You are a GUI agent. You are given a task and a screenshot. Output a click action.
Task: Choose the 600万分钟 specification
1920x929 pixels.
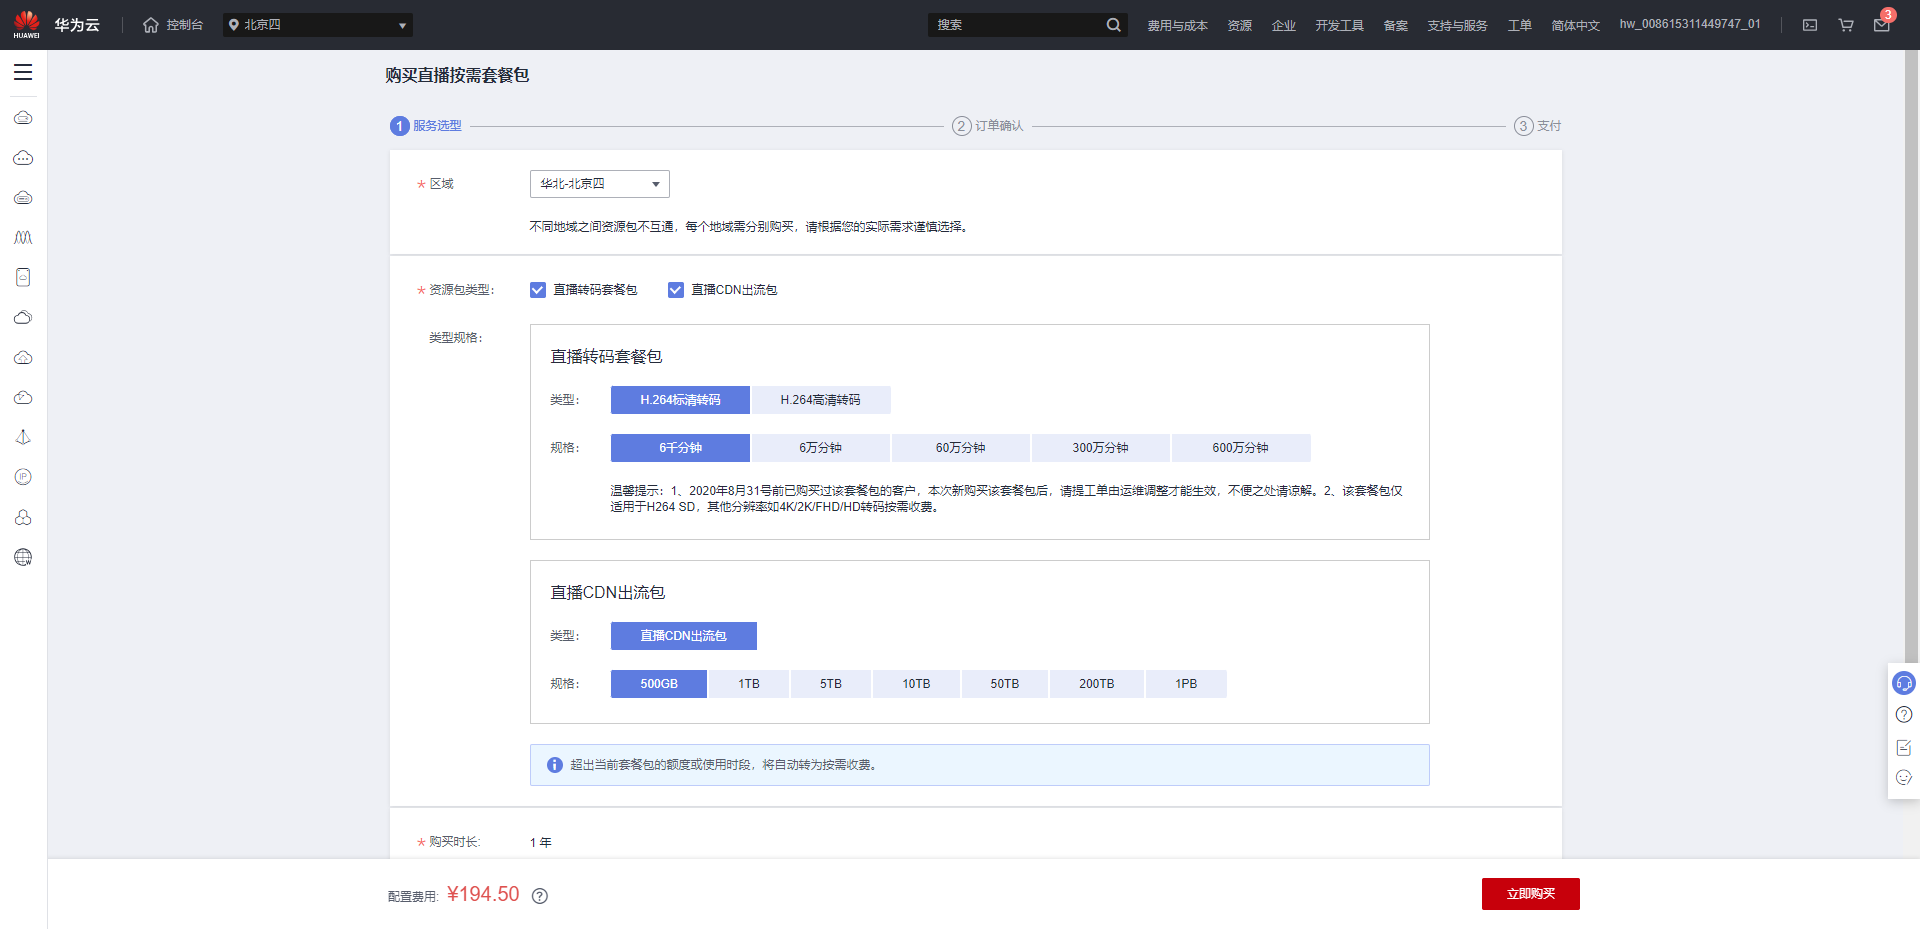[1241, 448]
